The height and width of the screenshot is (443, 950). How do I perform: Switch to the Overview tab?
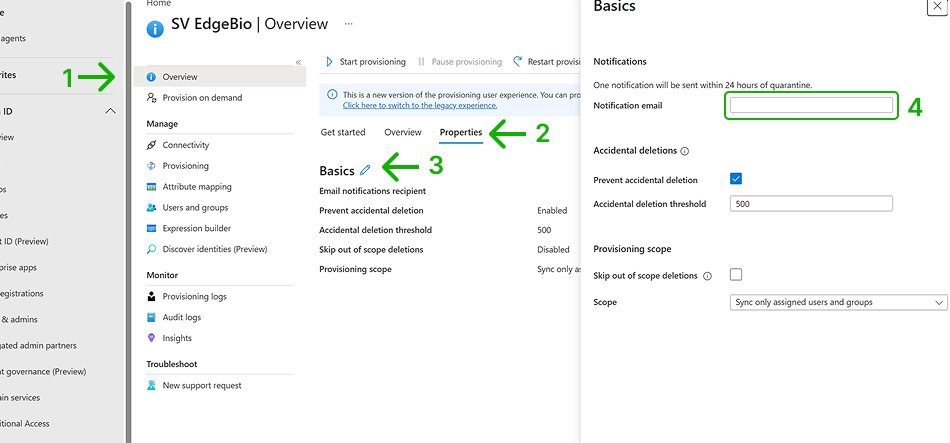403,132
